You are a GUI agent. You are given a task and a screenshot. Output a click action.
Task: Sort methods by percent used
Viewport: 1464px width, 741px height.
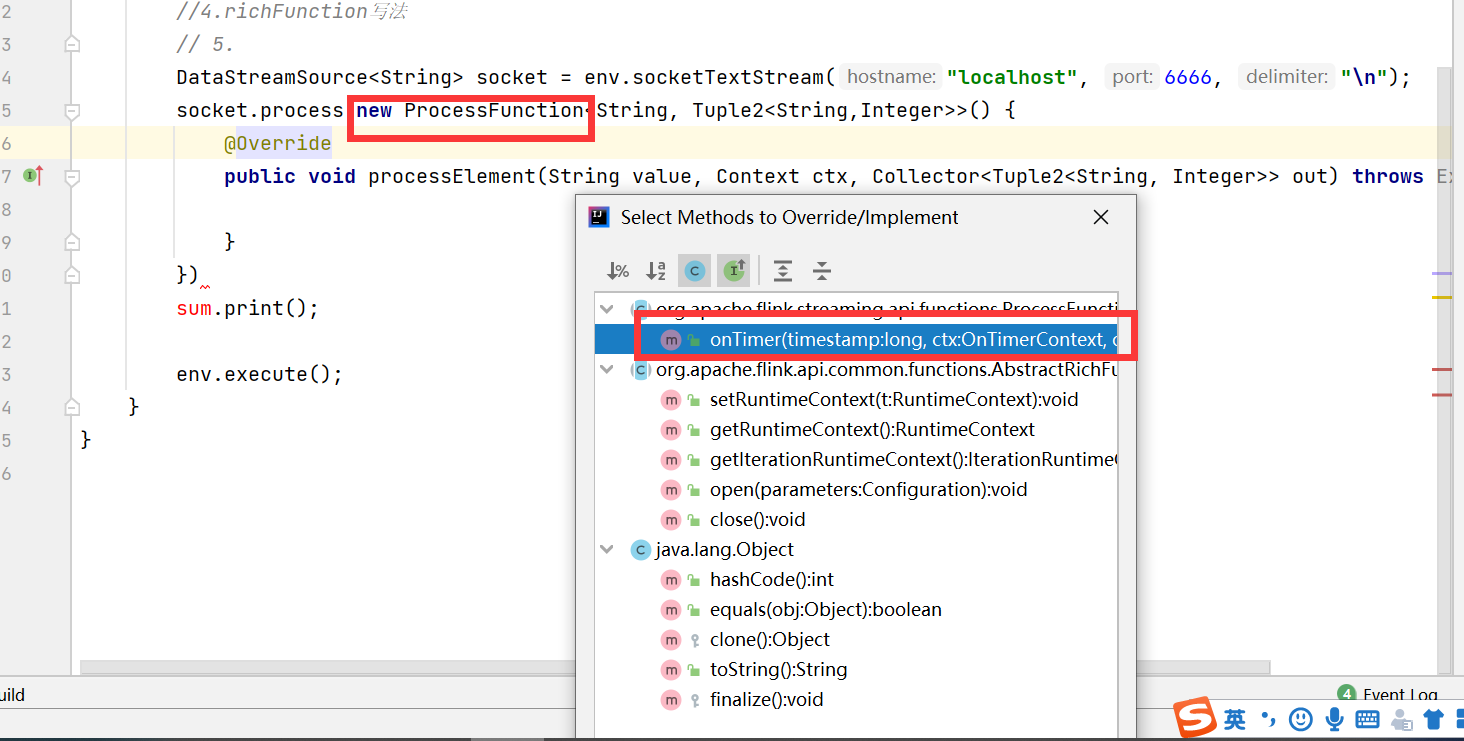618,271
